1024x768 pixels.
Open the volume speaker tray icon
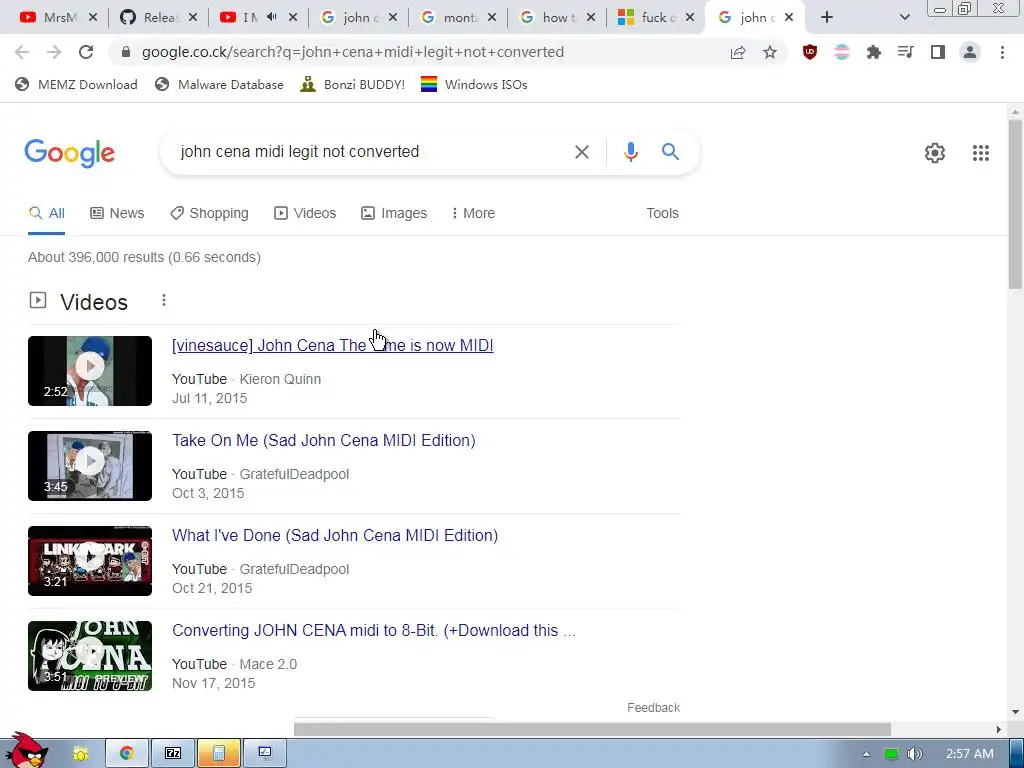pos(914,754)
